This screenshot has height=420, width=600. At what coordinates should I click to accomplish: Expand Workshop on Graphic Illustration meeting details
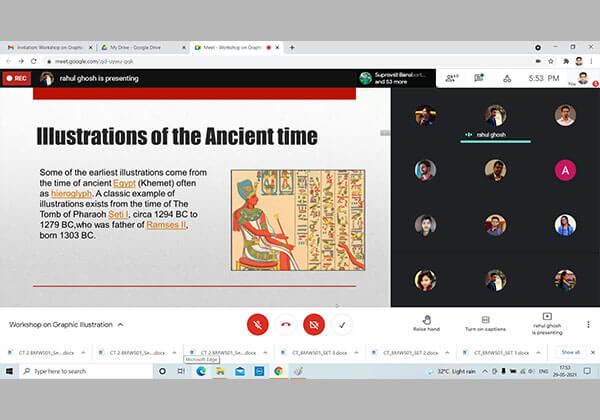(121, 325)
